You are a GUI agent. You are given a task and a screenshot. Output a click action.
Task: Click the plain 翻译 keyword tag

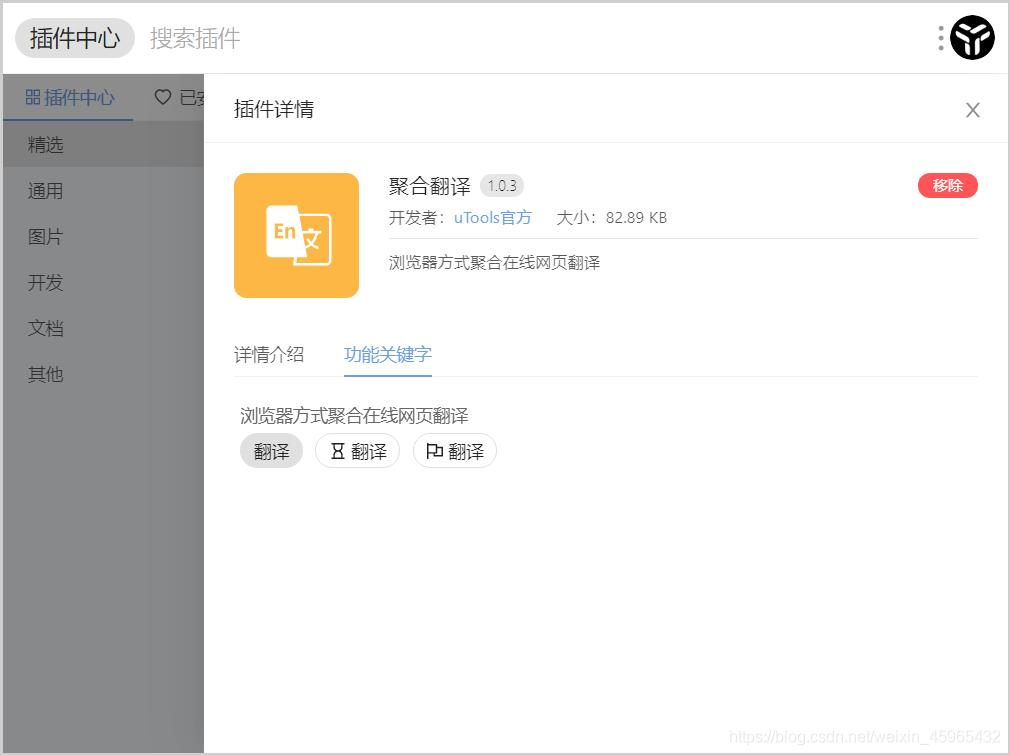[271, 450]
